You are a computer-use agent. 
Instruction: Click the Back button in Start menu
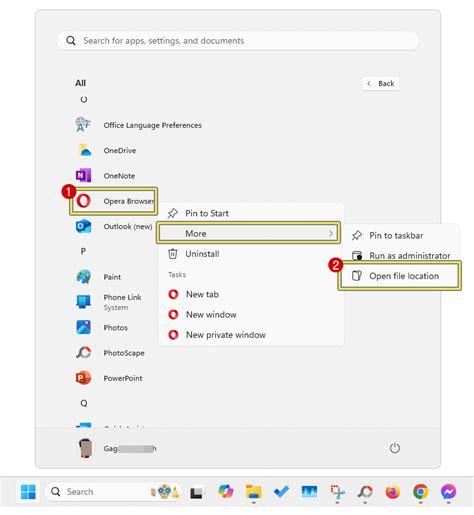[x=381, y=83]
